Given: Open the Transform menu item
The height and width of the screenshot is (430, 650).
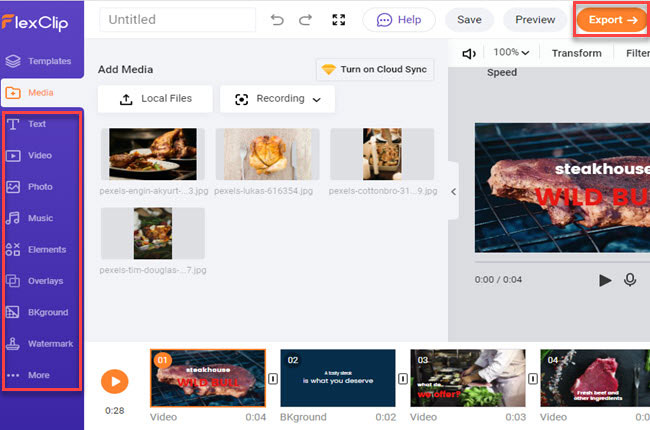Looking at the screenshot, I should coord(576,53).
